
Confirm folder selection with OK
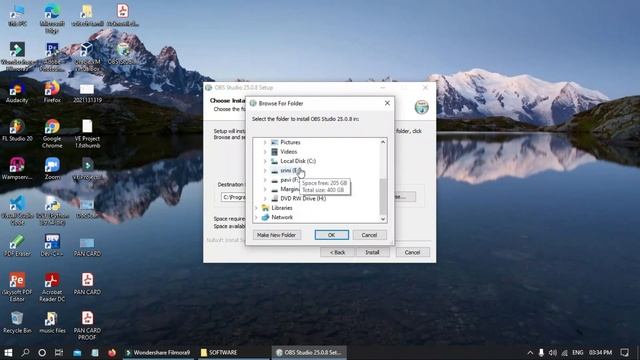tap(331, 235)
